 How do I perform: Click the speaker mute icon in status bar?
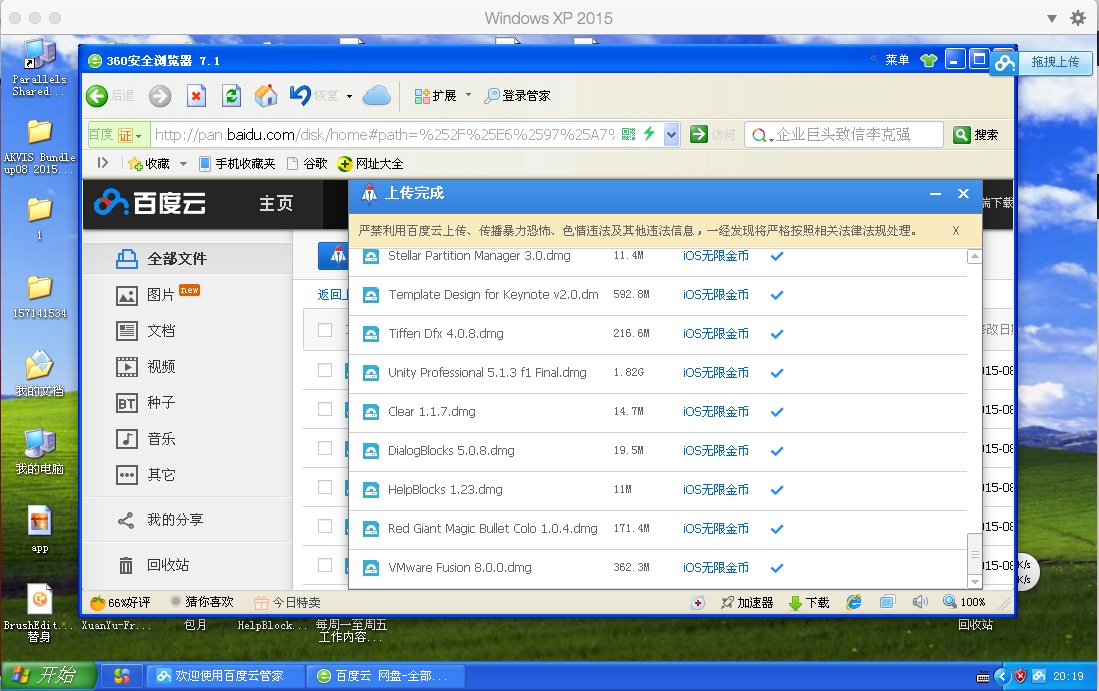pyautogui.click(x=920, y=602)
